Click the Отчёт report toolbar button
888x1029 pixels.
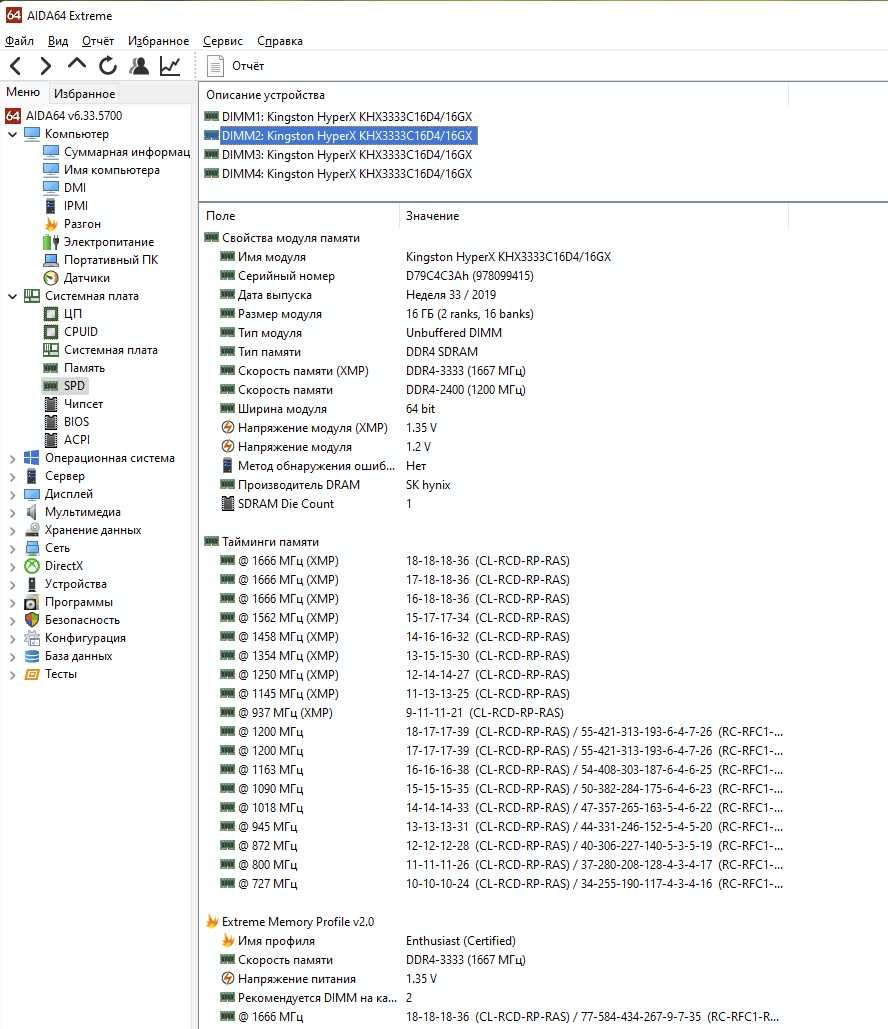236,66
